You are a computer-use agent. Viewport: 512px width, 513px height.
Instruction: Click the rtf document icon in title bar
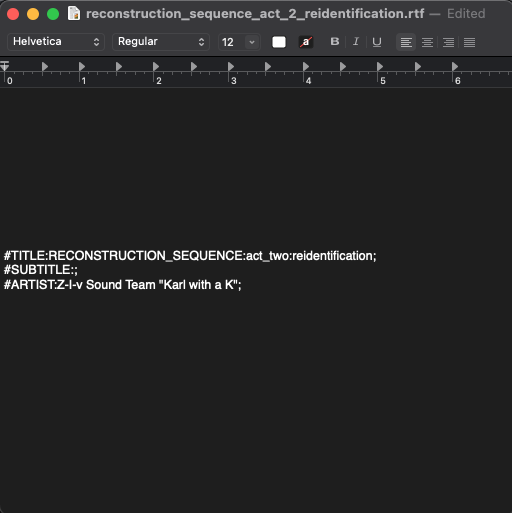tap(74, 14)
